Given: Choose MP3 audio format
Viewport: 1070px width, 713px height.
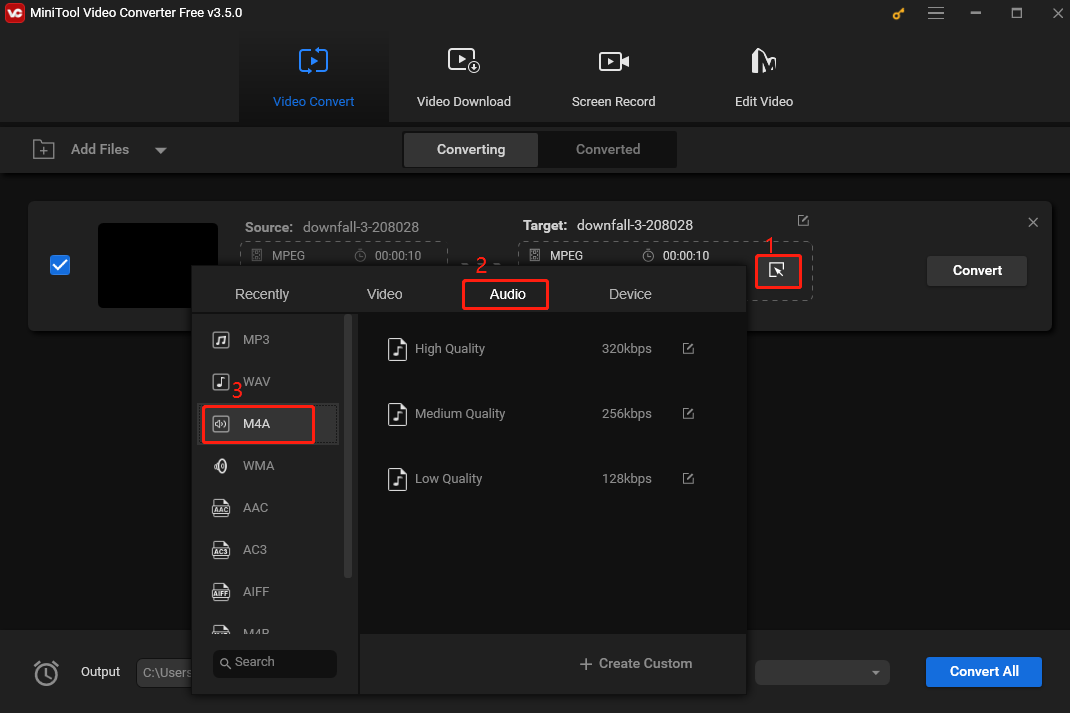Looking at the screenshot, I should tap(270, 340).
